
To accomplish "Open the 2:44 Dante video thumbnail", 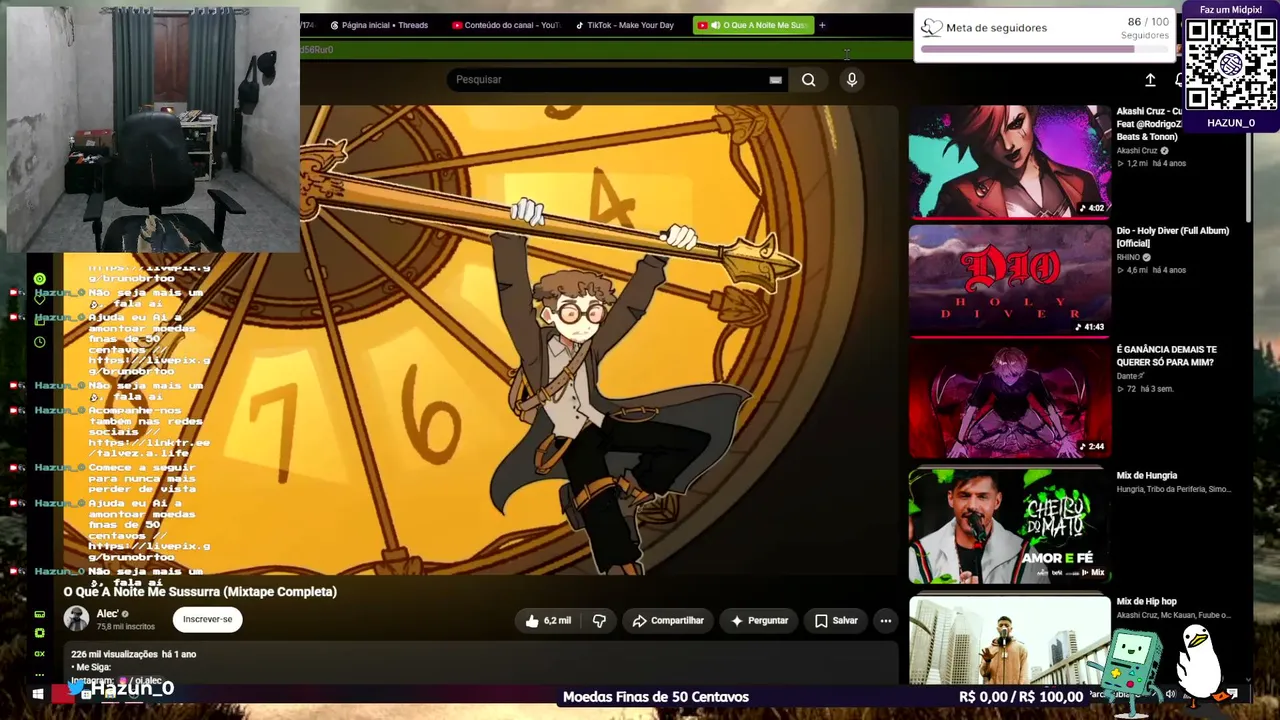I will pyautogui.click(x=1009, y=400).
